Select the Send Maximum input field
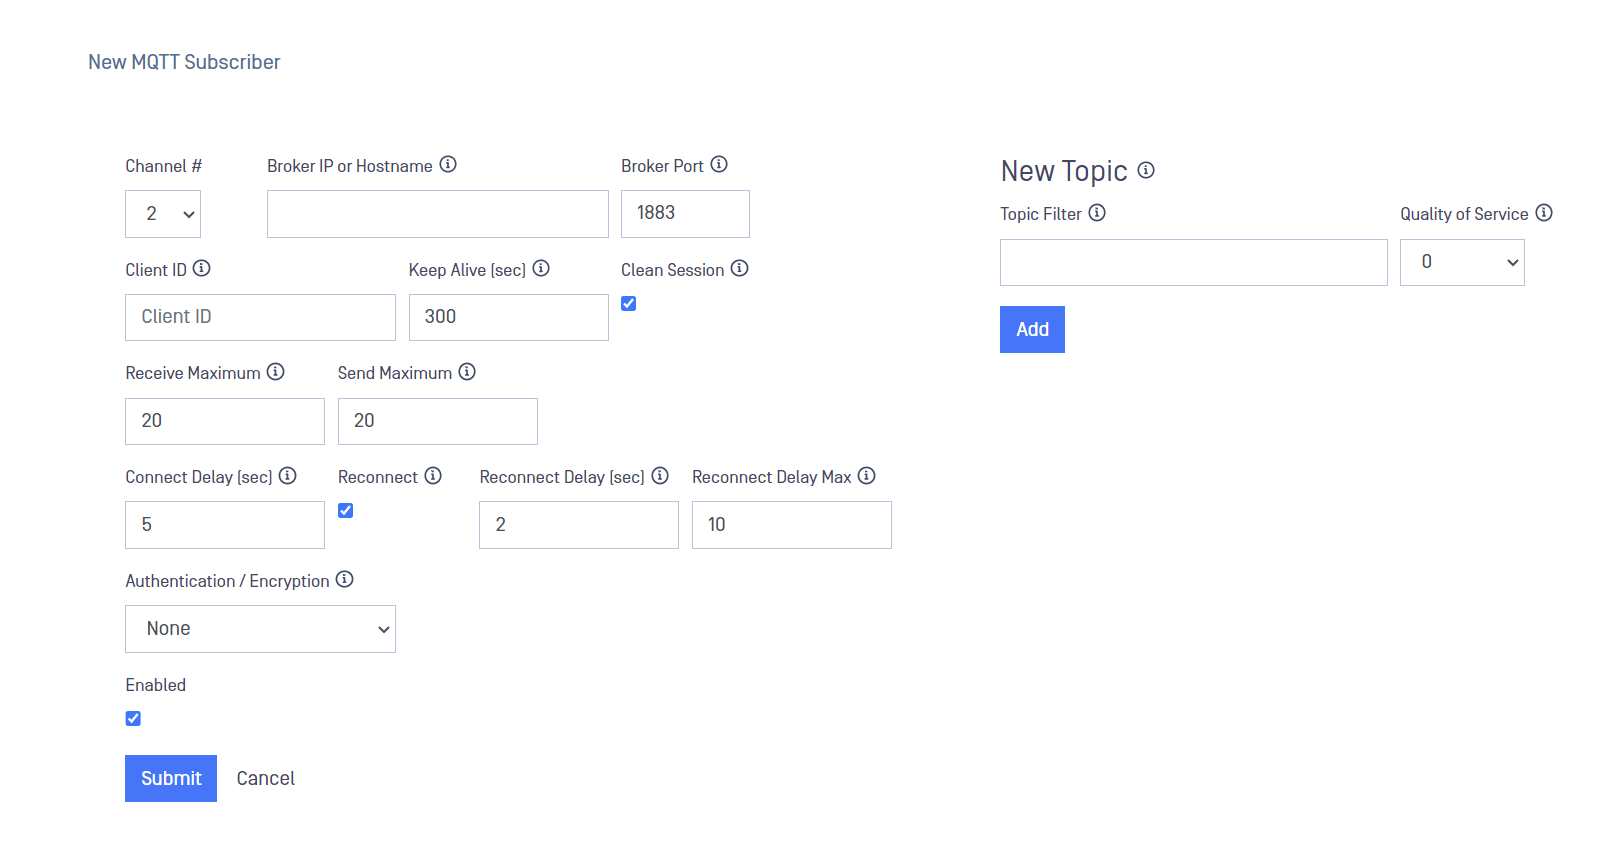The image size is (1615, 865). coord(438,421)
